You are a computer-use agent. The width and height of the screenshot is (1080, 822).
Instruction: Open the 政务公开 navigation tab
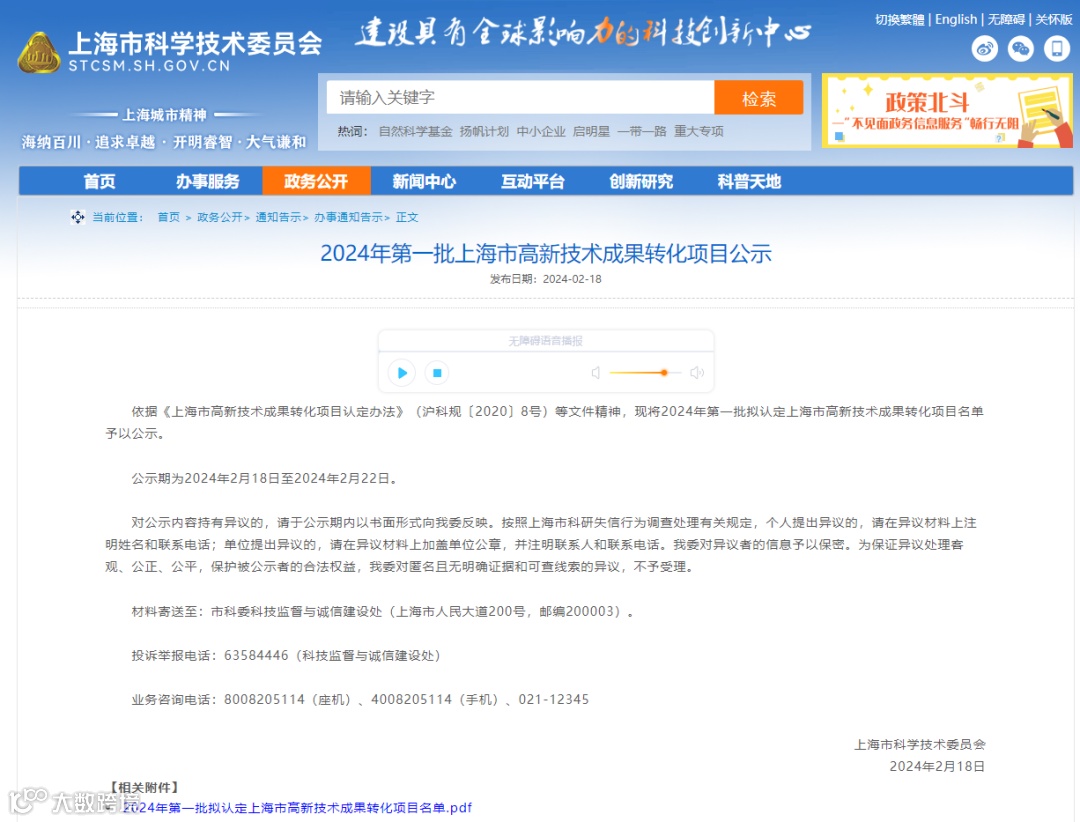pos(316,181)
